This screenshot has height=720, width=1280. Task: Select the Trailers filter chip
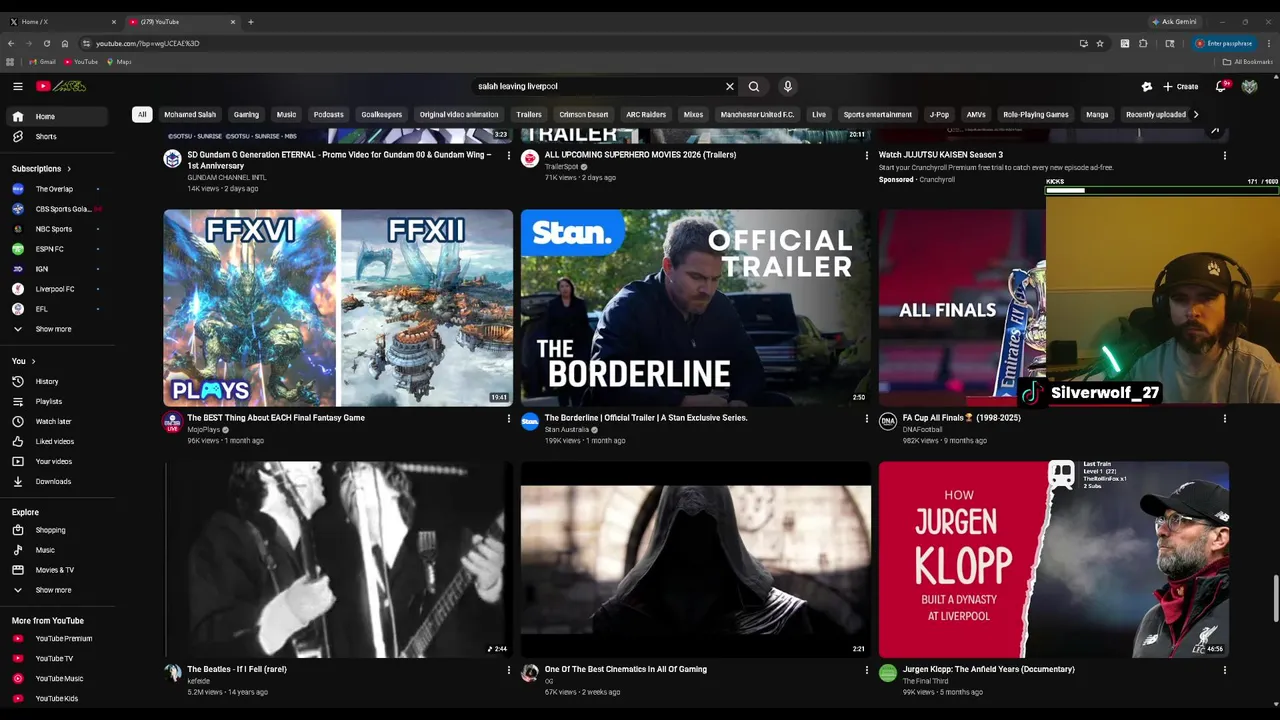pos(529,115)
